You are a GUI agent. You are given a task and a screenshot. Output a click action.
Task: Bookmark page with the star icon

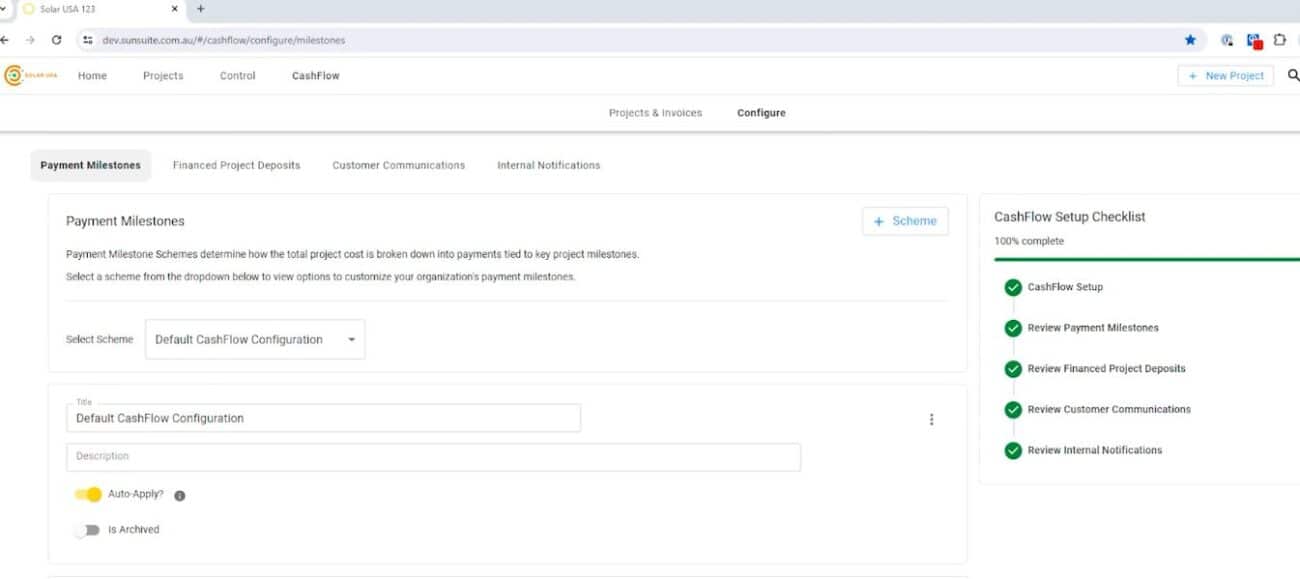(x=1189, y=40)
